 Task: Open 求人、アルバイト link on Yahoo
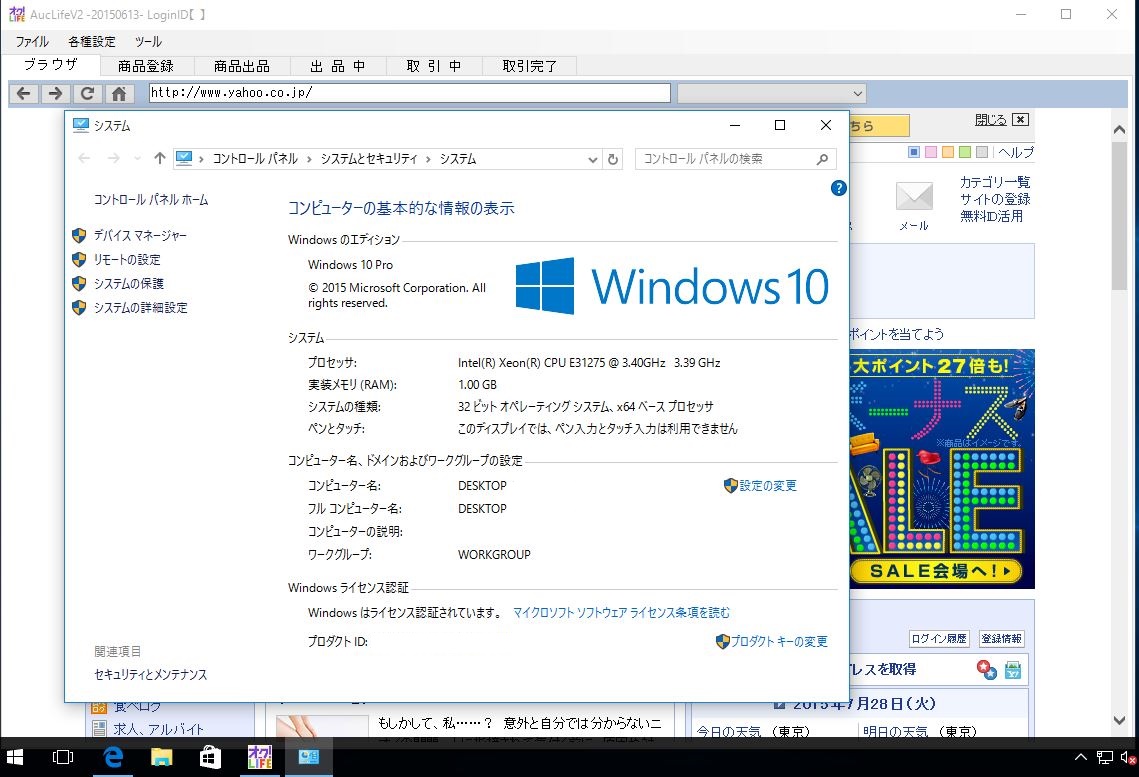point(158,729)
